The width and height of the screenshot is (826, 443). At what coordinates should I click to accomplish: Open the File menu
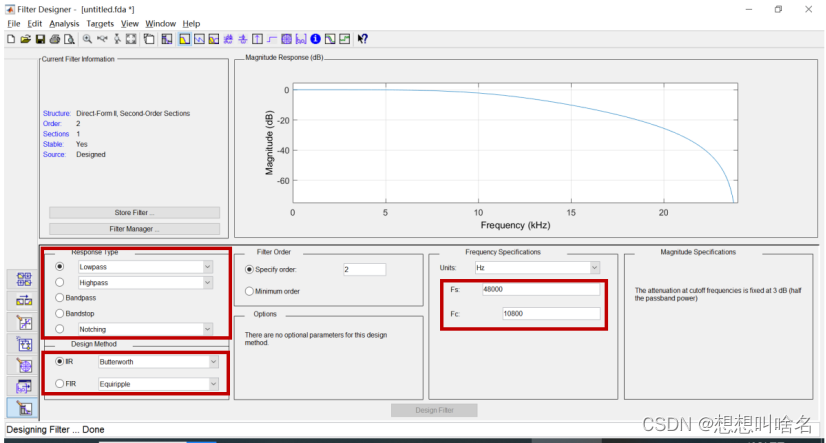click(13, 24)
